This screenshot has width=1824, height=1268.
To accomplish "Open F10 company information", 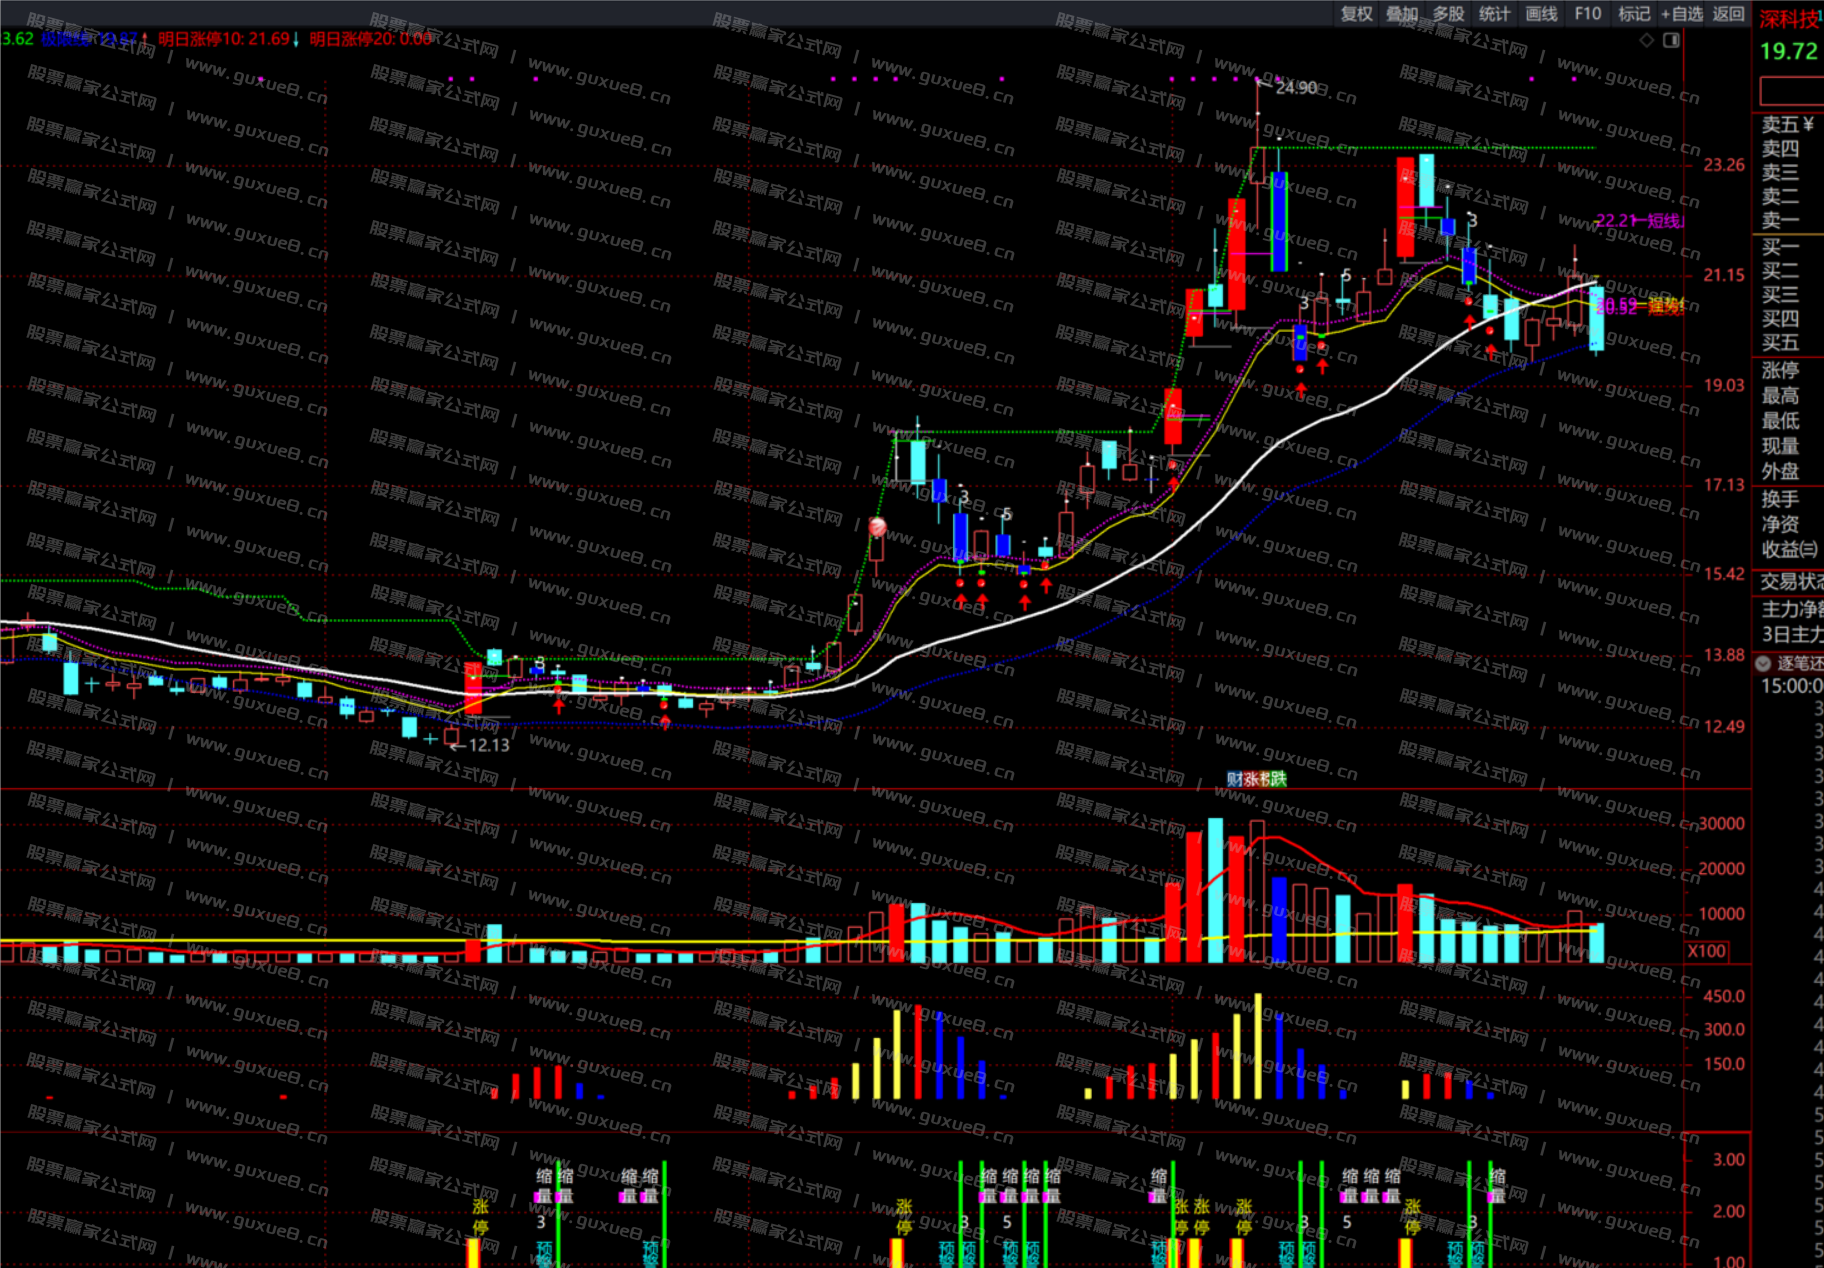I will (1587, 13).
